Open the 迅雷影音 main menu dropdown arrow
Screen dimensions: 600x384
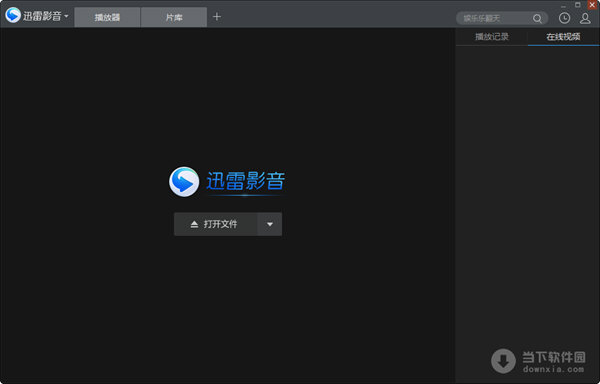66,16
